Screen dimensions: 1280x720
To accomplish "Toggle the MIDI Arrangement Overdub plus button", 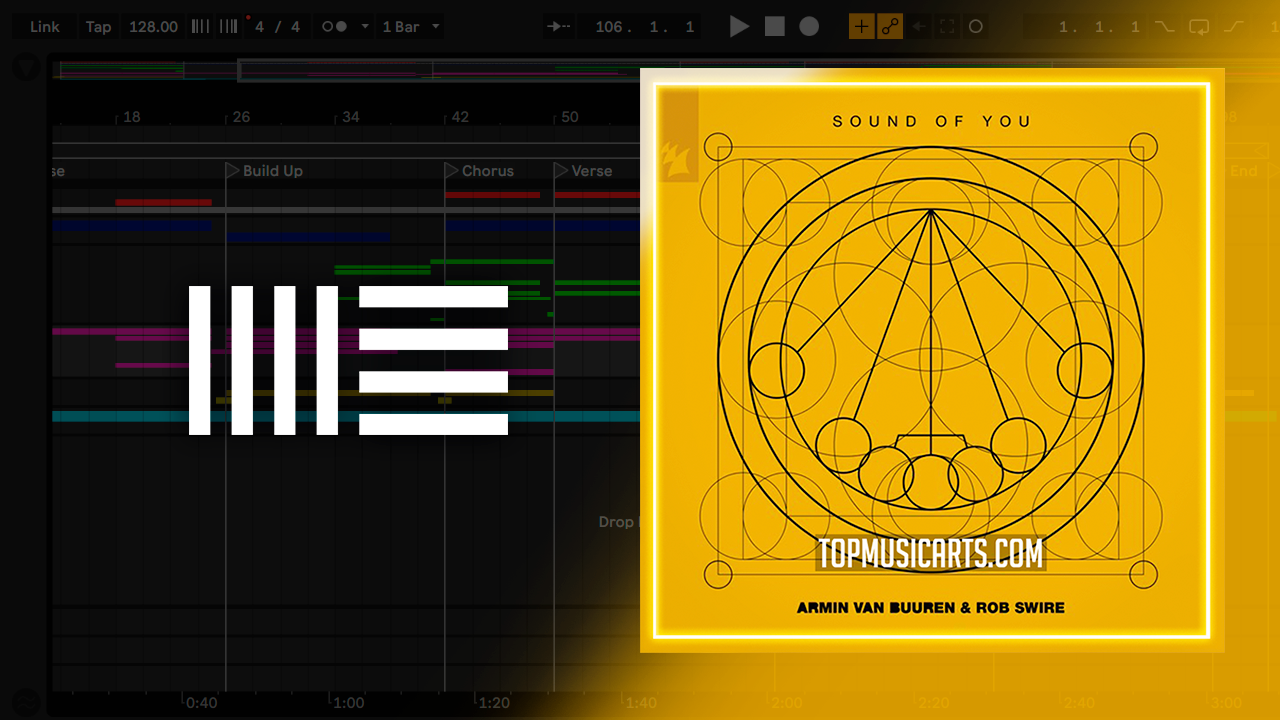I will pyautogui.click(x=861, y=27).
